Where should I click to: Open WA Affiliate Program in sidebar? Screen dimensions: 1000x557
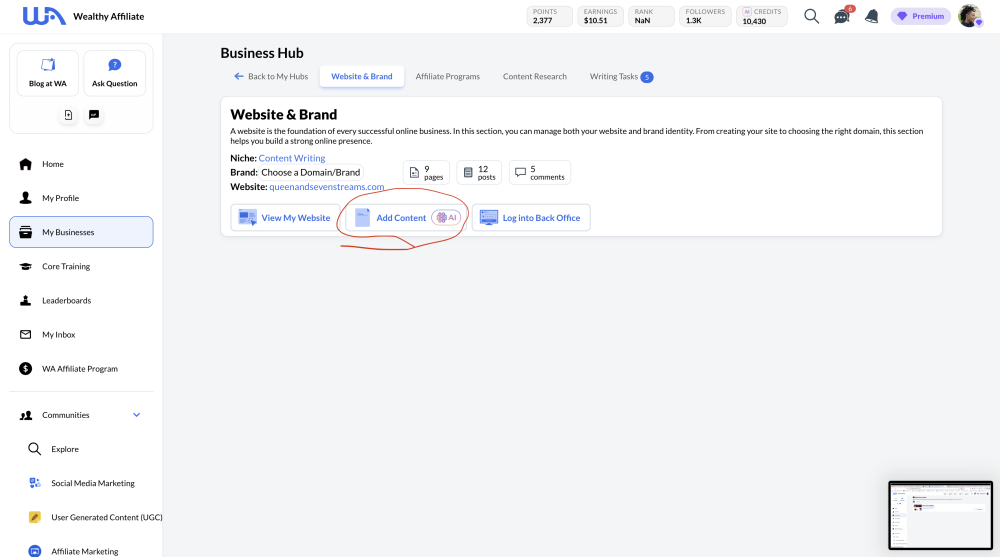tap(81, 369)
